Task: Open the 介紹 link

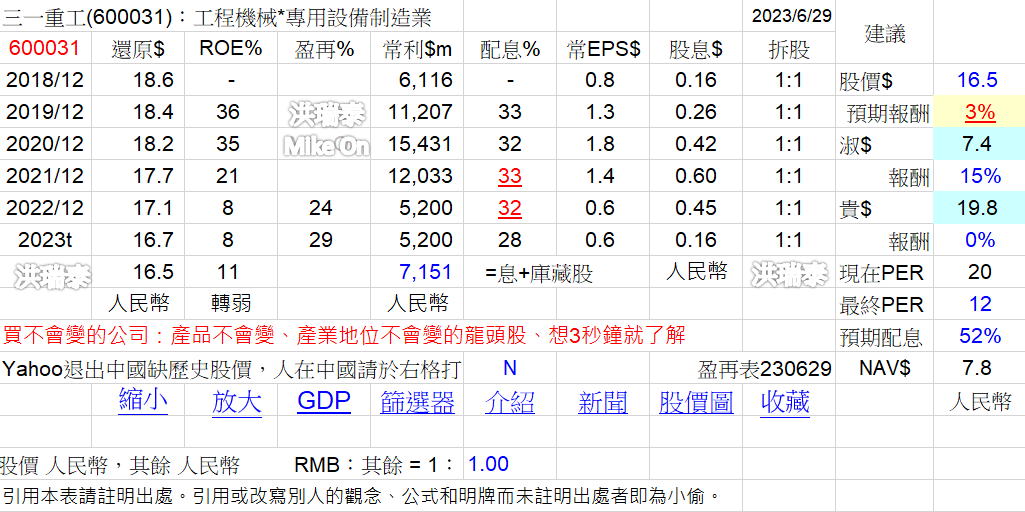Action: click(x=509, y=401)
